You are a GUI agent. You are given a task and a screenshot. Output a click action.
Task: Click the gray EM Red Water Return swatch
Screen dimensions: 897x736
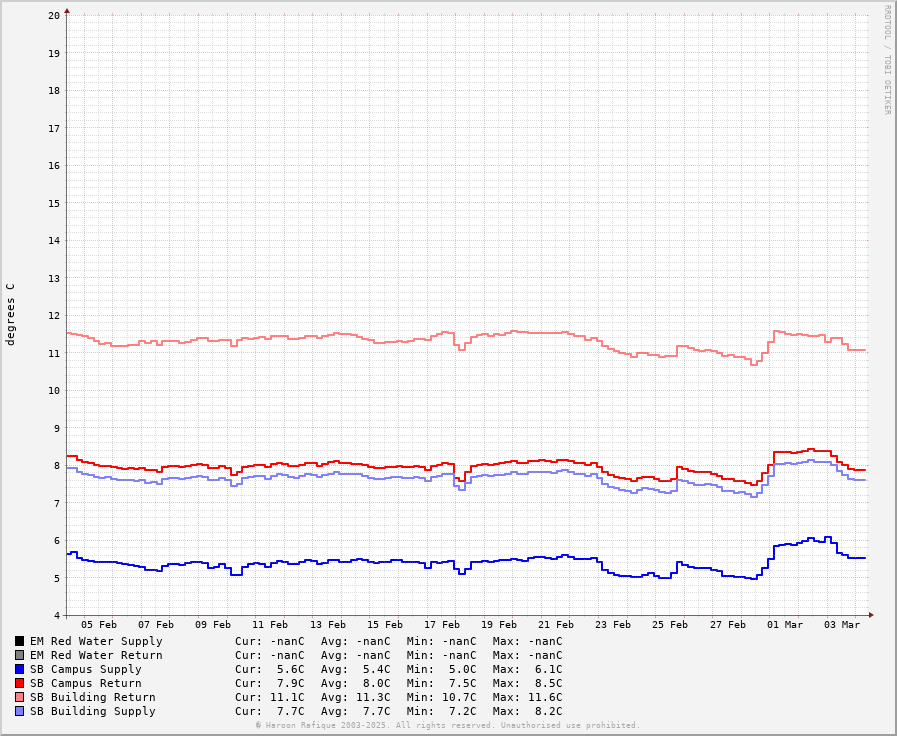(x=19, y=655)
